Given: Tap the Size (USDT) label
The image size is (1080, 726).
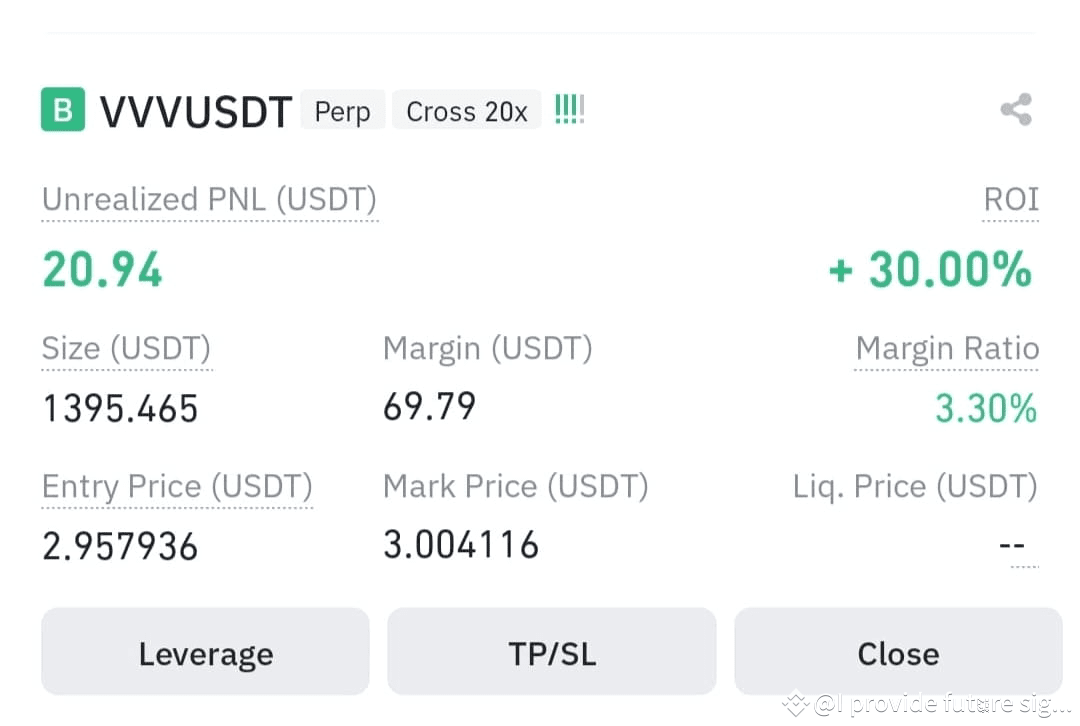Looking at the screenshot, I should pos(127,349).
